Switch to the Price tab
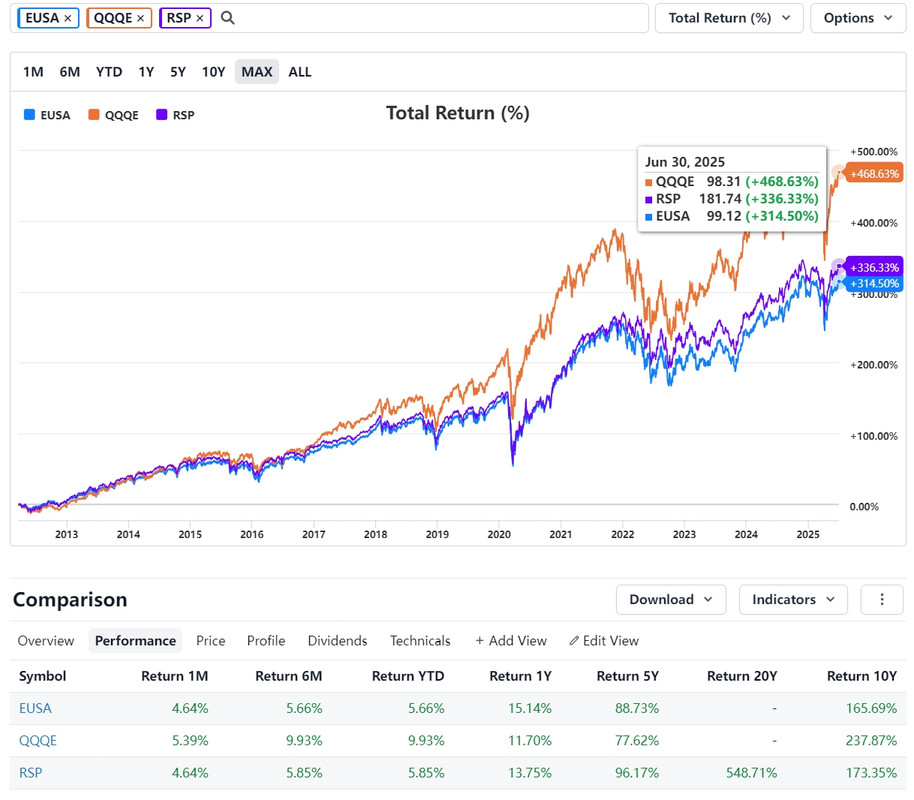 click(x=210, y=641)
